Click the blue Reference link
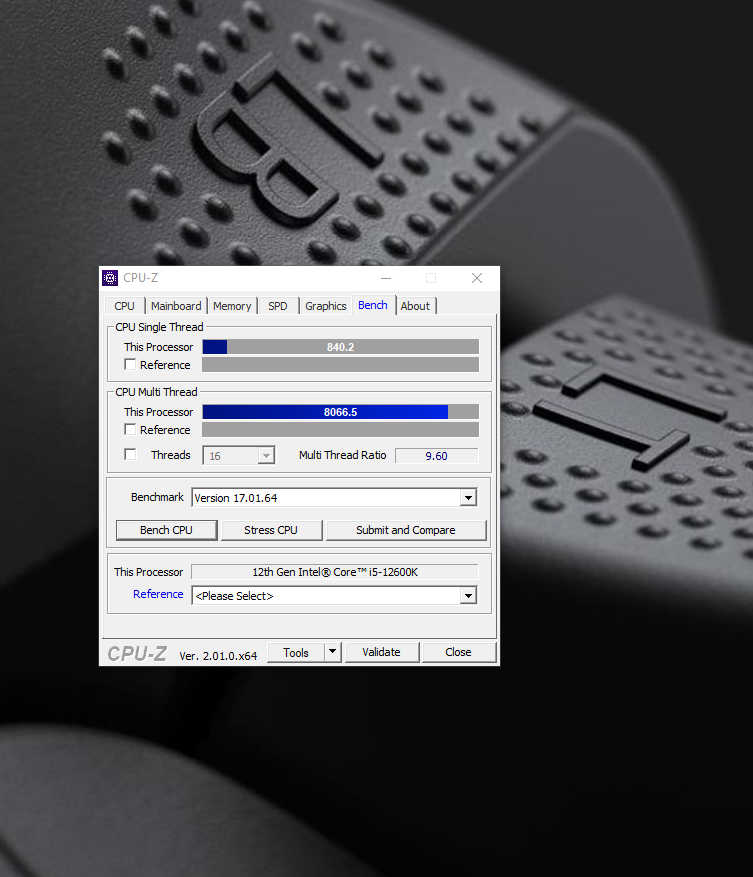The height and width of the screenshot is (877, 753). tap(158, 594)
